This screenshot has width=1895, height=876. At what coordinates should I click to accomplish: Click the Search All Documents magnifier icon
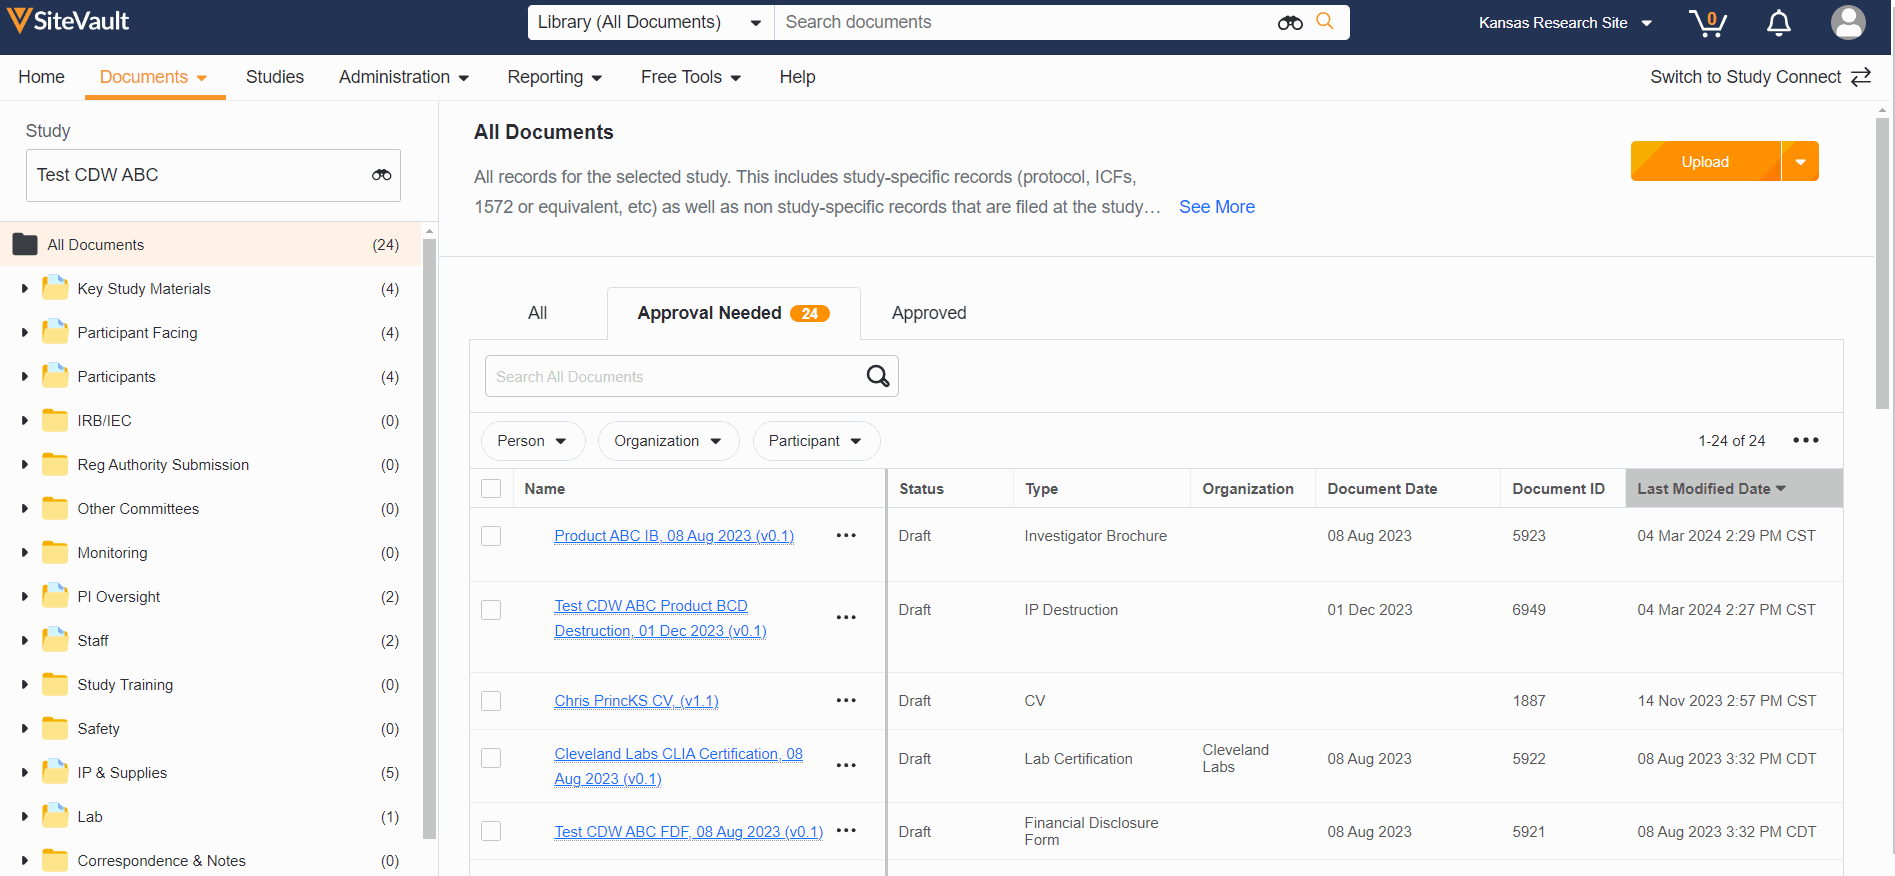click(877, 376)
